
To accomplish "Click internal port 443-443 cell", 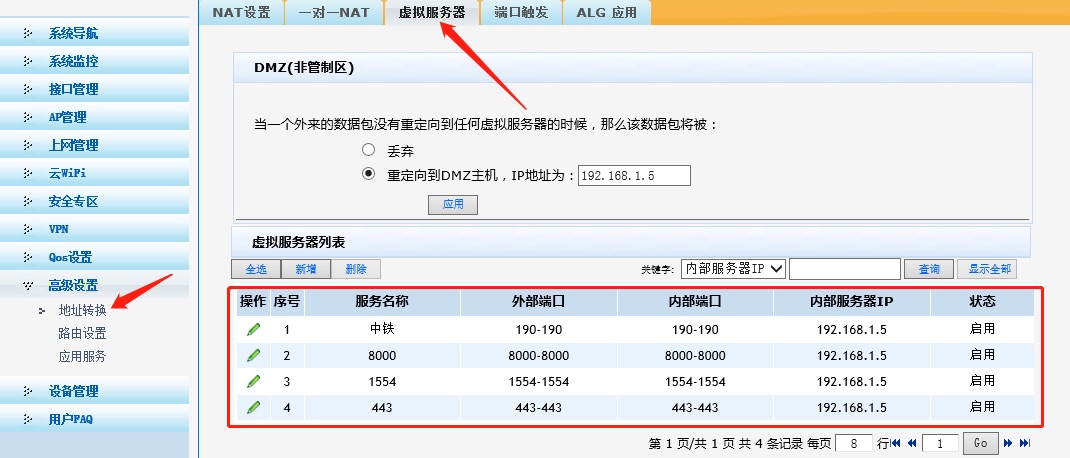I will [695, 407].
